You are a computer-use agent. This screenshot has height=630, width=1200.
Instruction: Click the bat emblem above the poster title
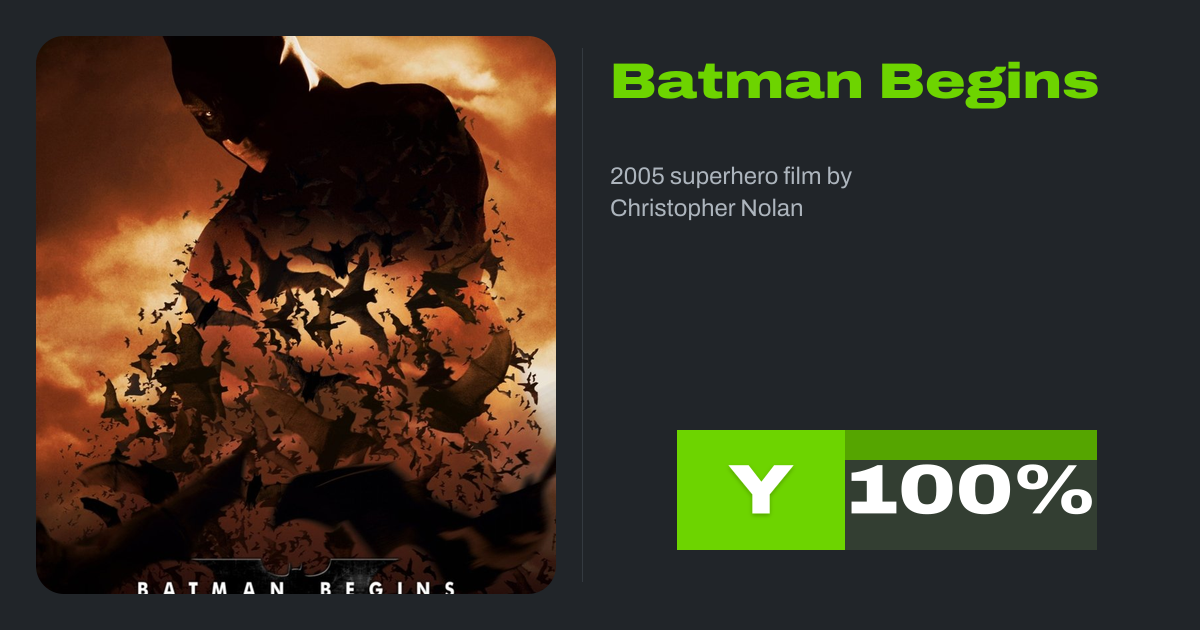pos(296,564)
